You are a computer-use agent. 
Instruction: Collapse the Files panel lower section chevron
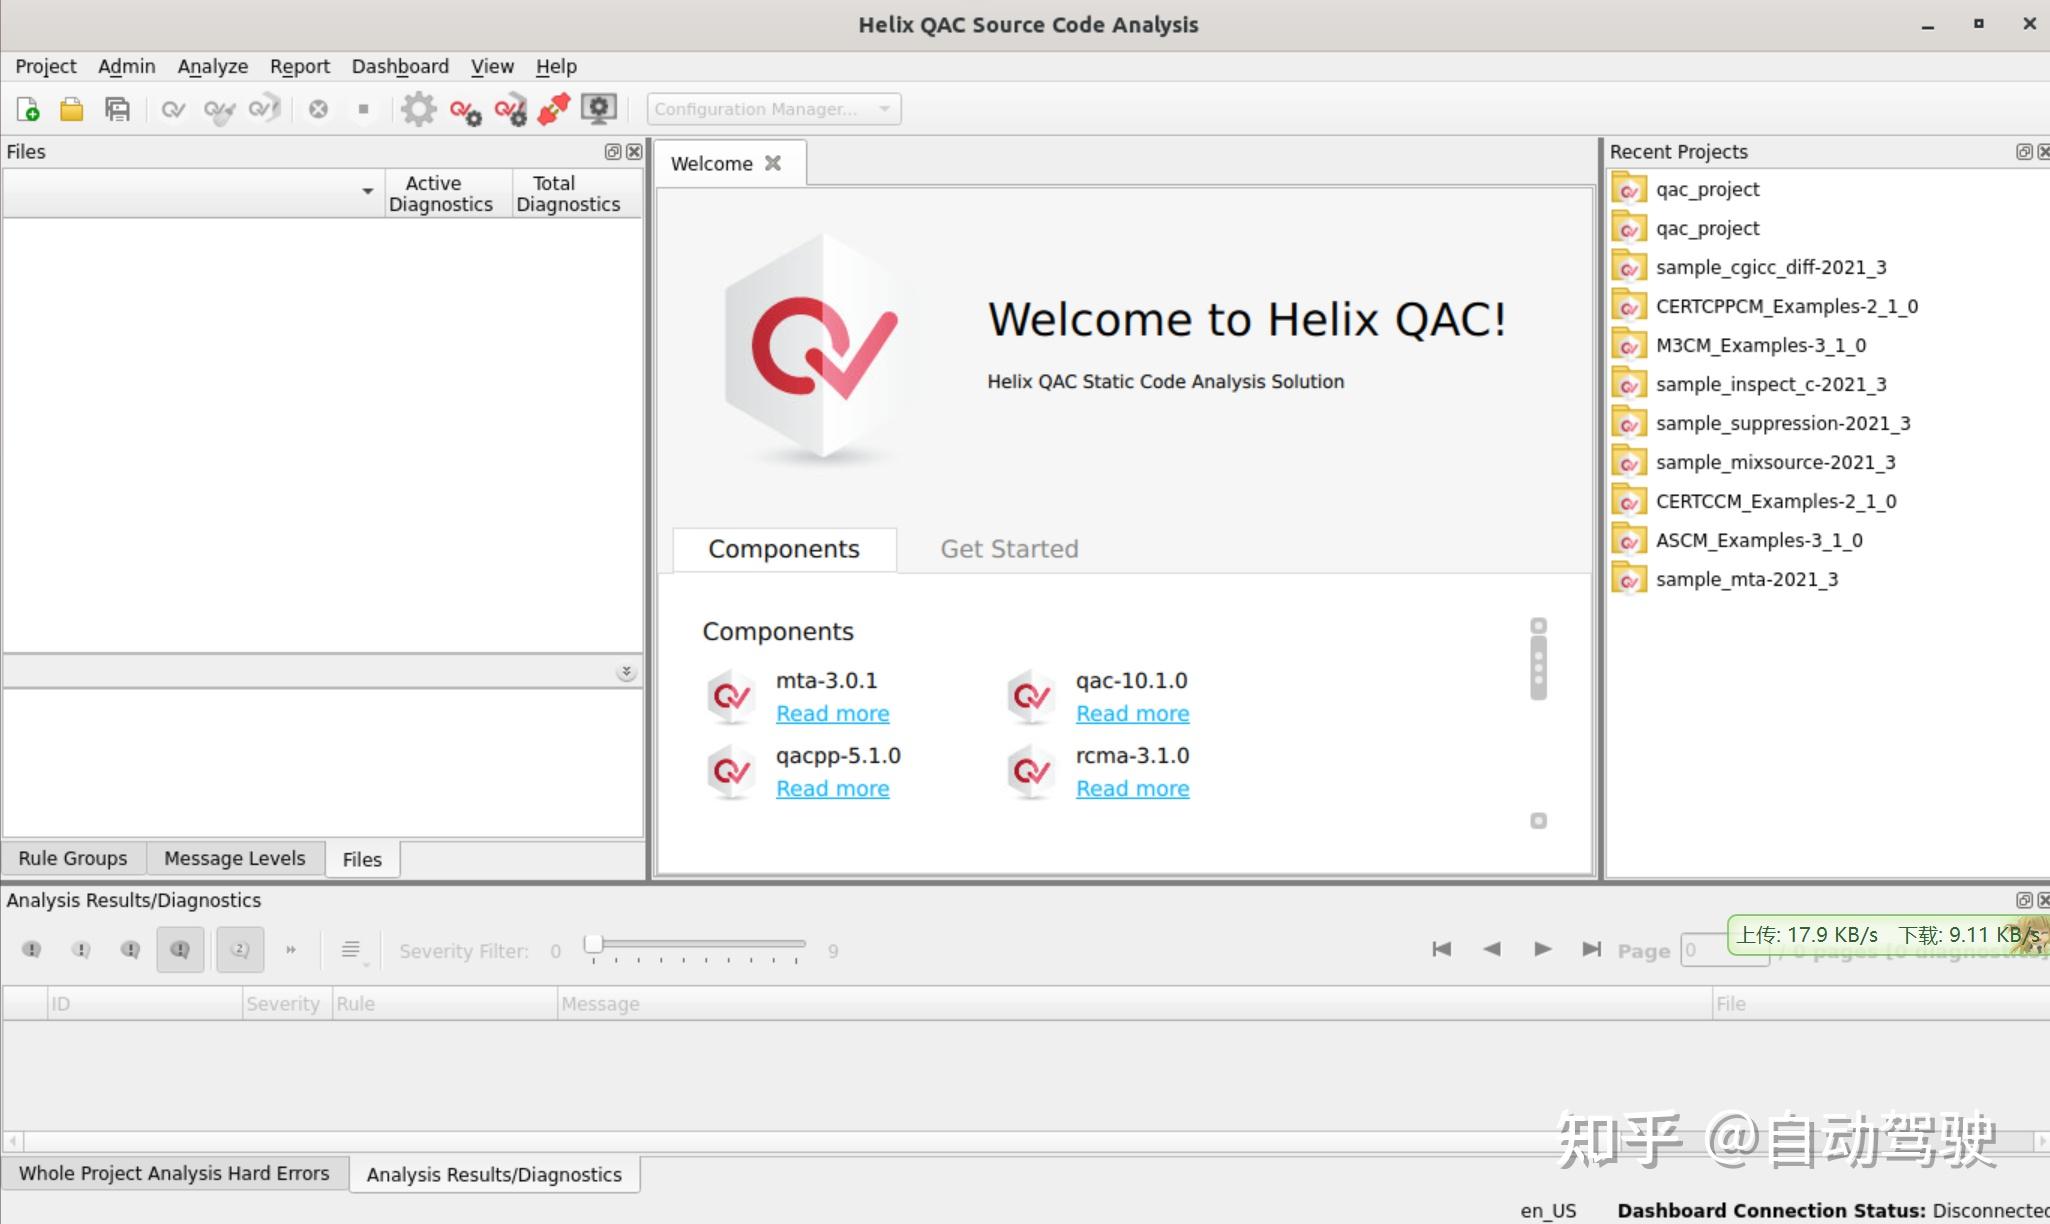click(627, 671)
